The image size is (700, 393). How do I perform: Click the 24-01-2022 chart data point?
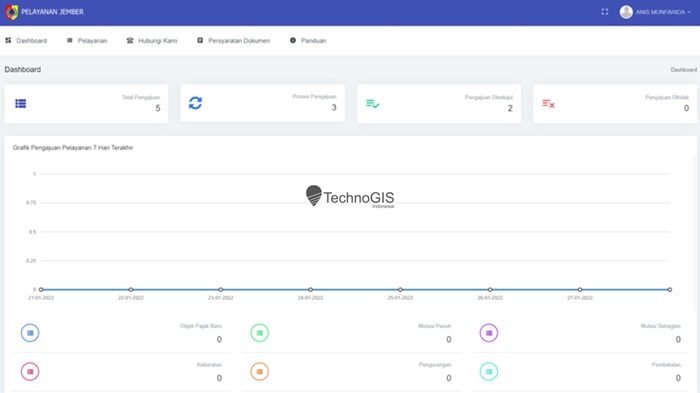coord(310,289)
